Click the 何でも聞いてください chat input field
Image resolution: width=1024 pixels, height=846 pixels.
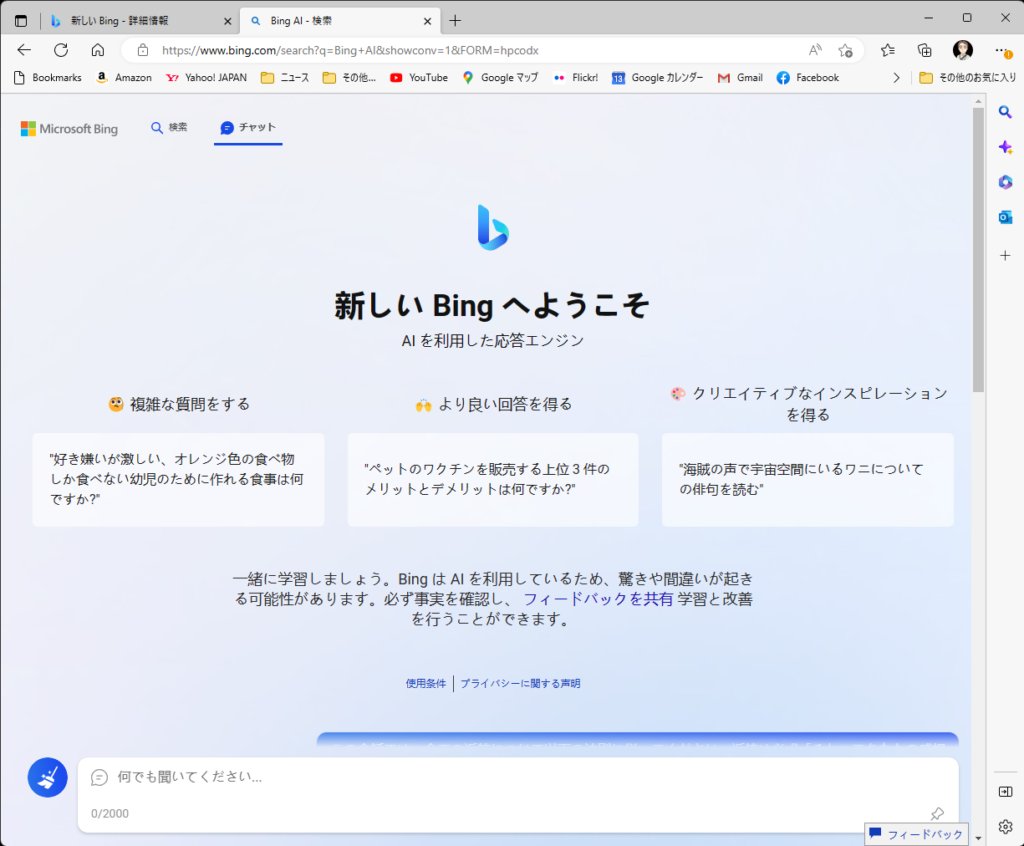pos(500,776)
